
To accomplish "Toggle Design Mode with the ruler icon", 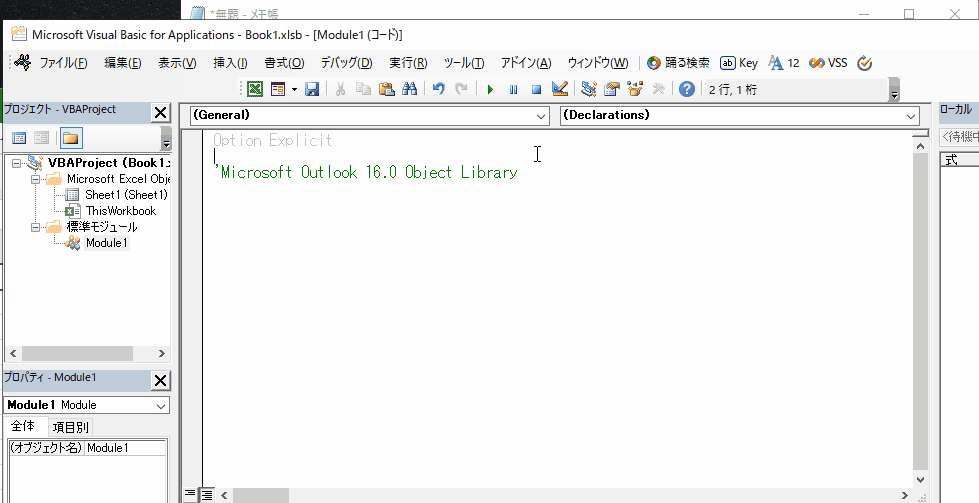I will click(x=559, y=89).
